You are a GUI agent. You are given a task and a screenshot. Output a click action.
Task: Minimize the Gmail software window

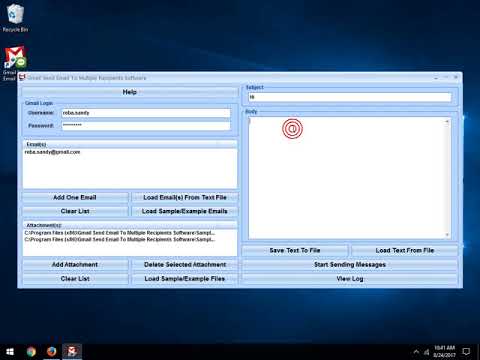point(436,78)
